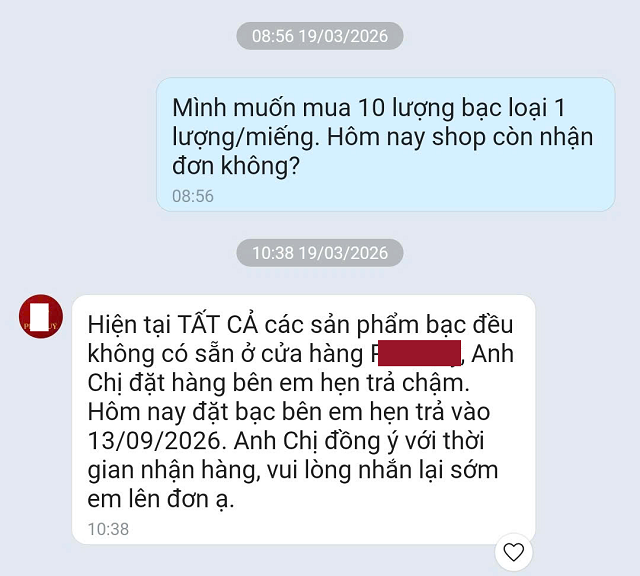Click the words "Hôm nay shop" in the blue bubble
Screen dimensions: 640x576
coord(406,137)
